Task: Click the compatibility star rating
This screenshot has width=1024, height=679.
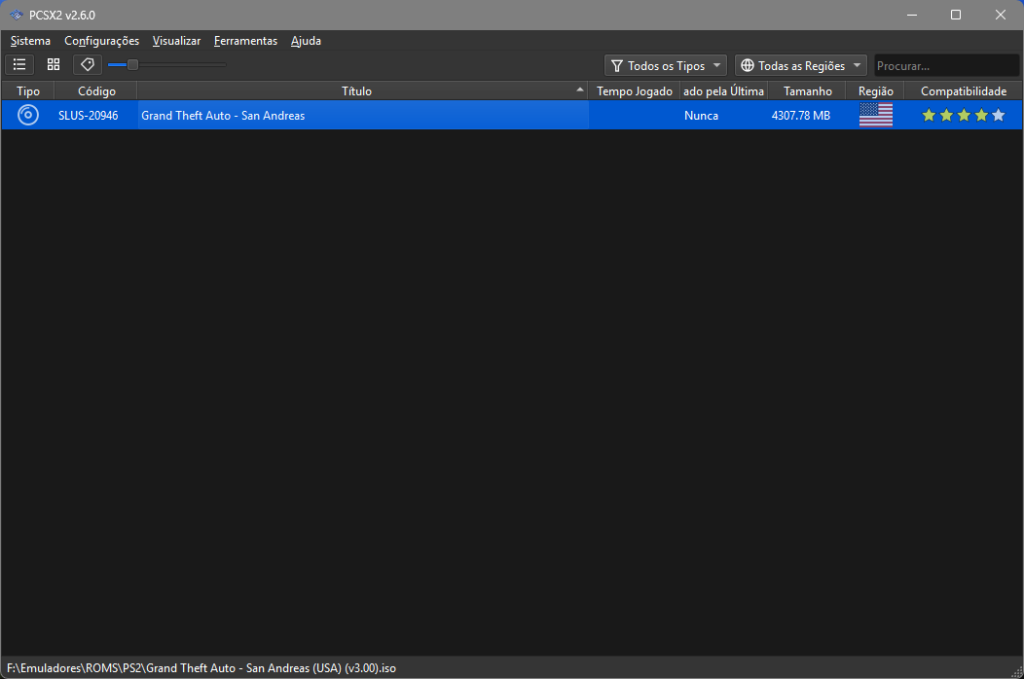Action: pyautogui.click(x=963, y=115)
